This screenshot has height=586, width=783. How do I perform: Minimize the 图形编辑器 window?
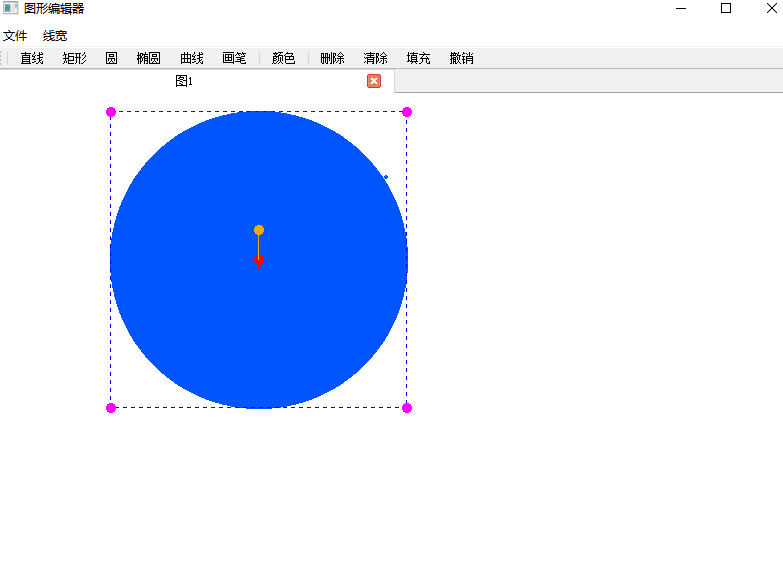click(x=681, y=8)
